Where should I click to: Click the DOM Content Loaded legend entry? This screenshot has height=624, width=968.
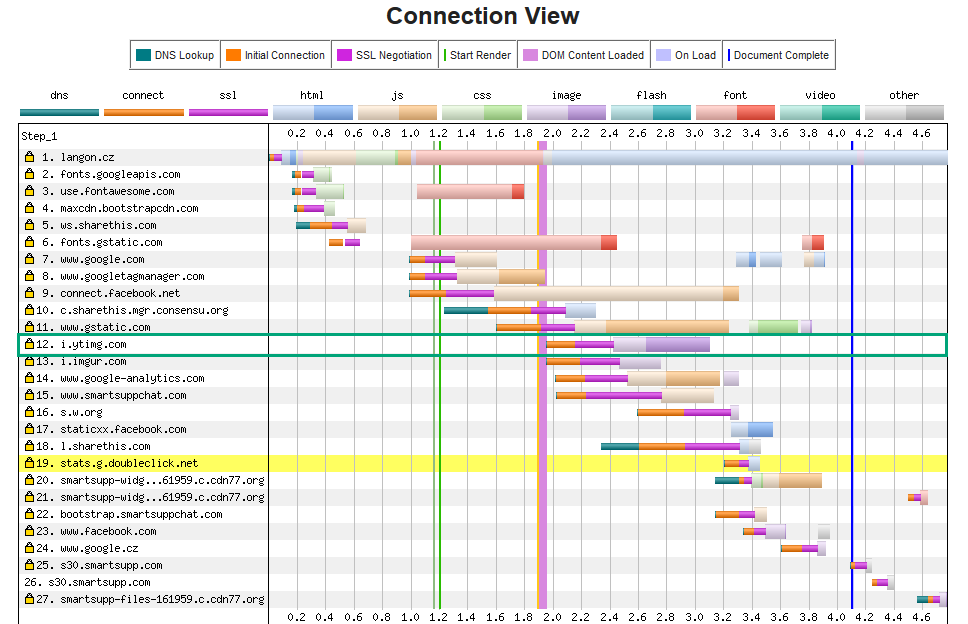[583, 55]
